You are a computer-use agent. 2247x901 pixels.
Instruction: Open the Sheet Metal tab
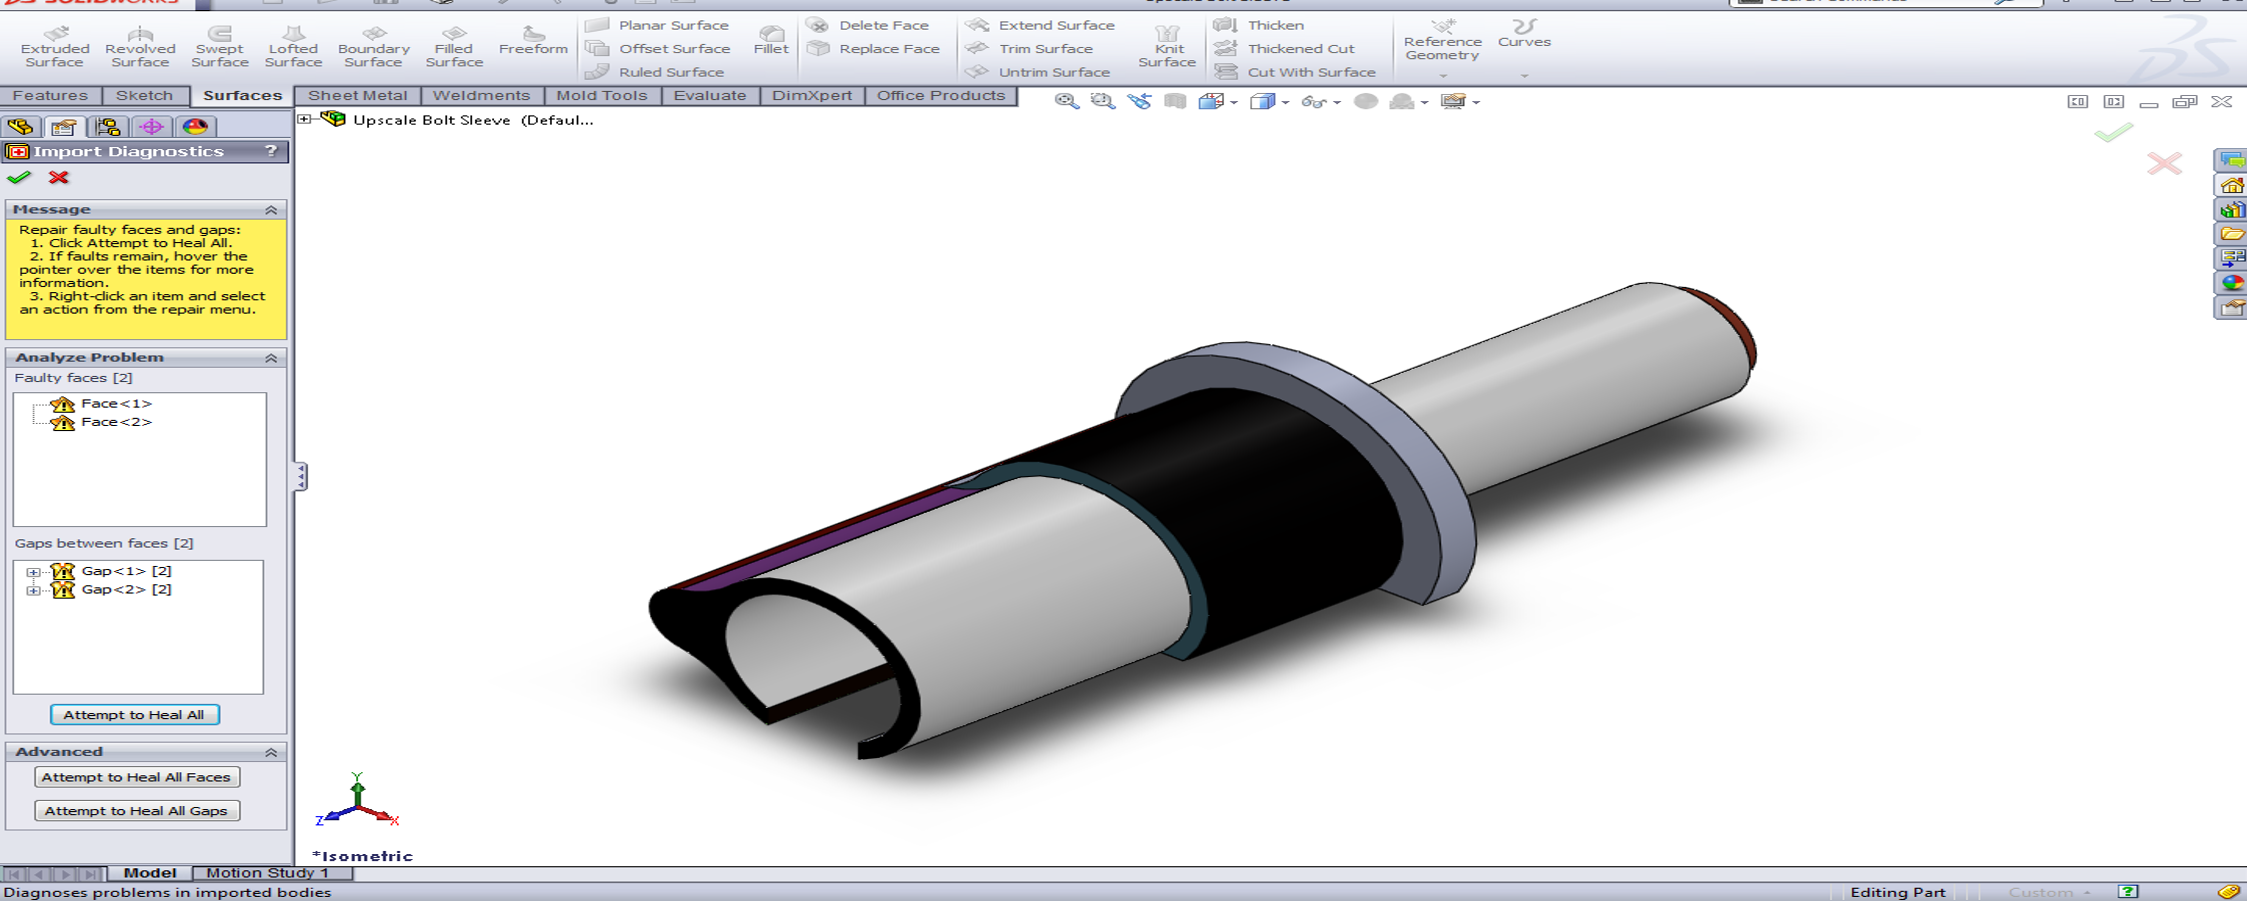tap(357, 96)
